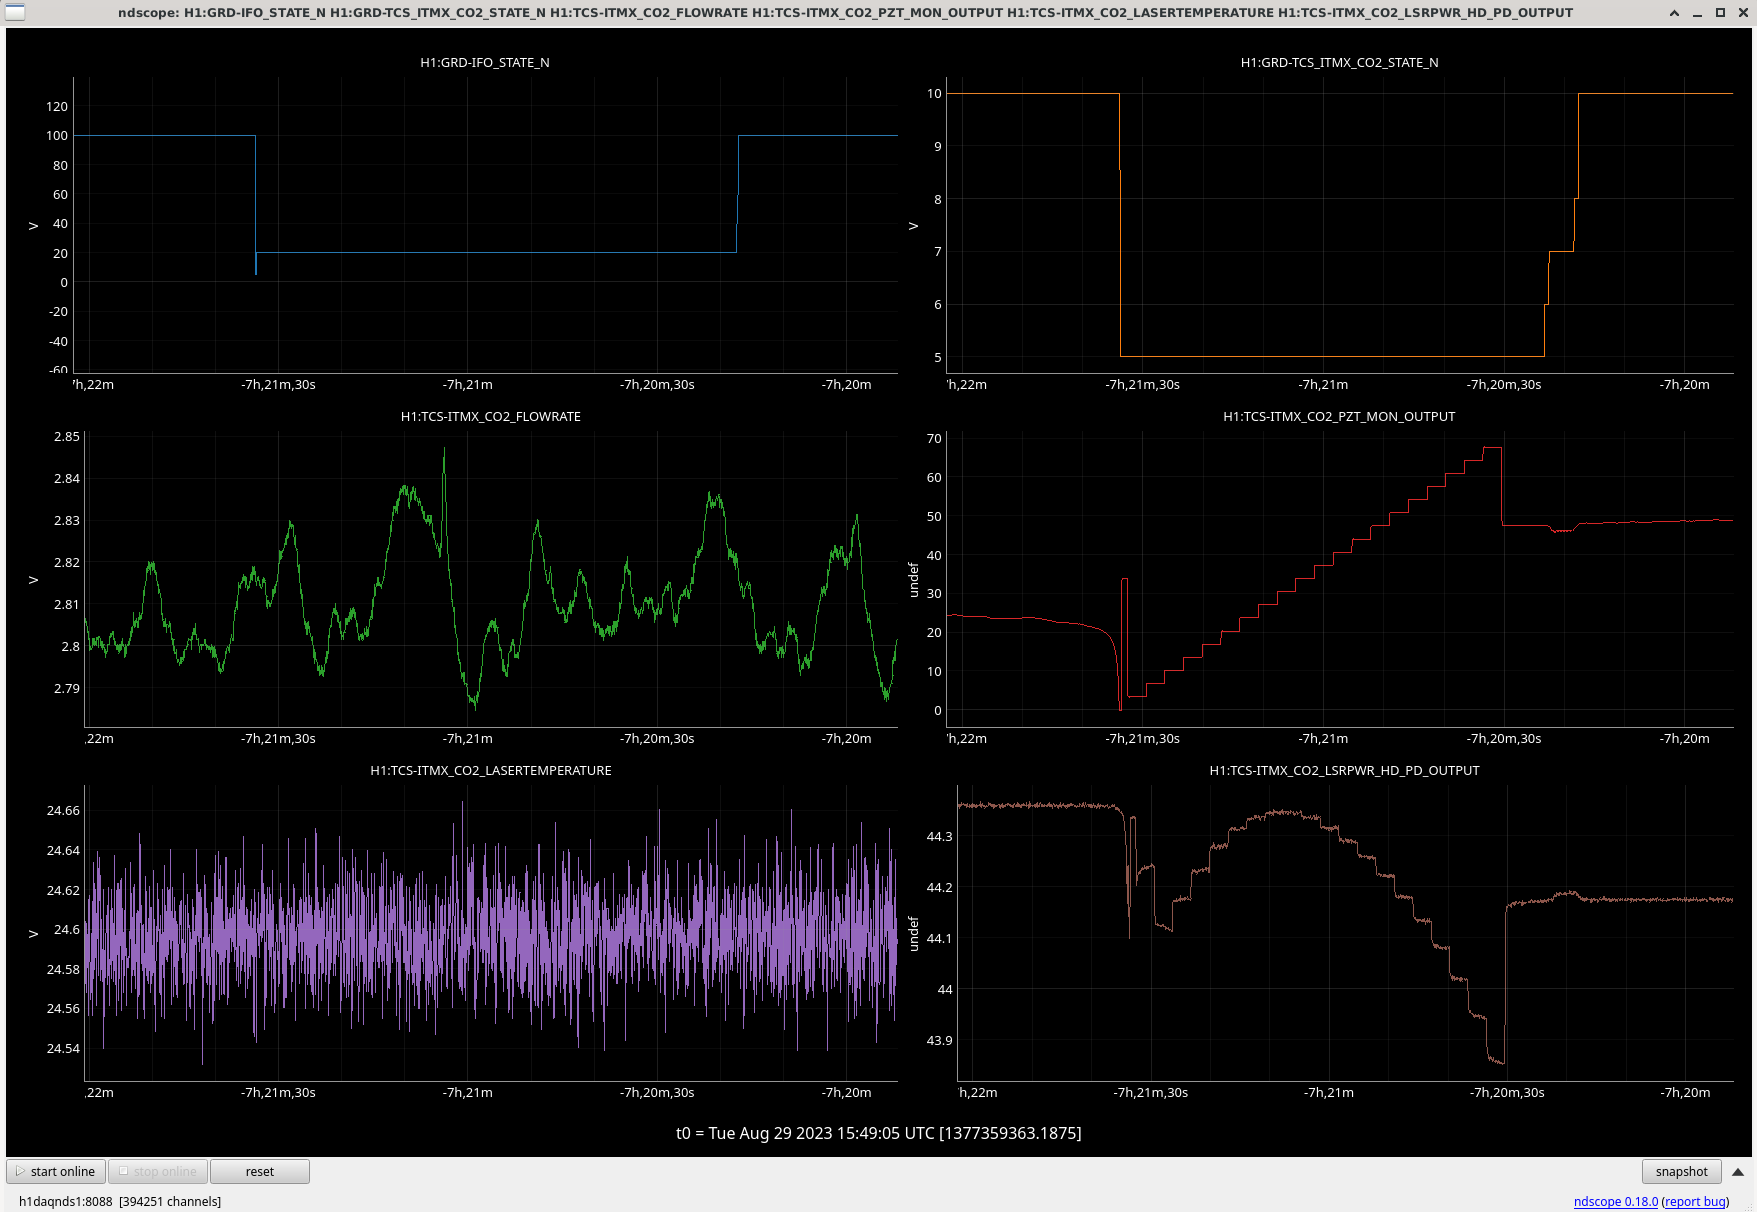Click the -7h,20m tick under PZT_MON_OUTPUT plot
This screenshot has width=1757, height=1212.
click(x=1685, y=739)
